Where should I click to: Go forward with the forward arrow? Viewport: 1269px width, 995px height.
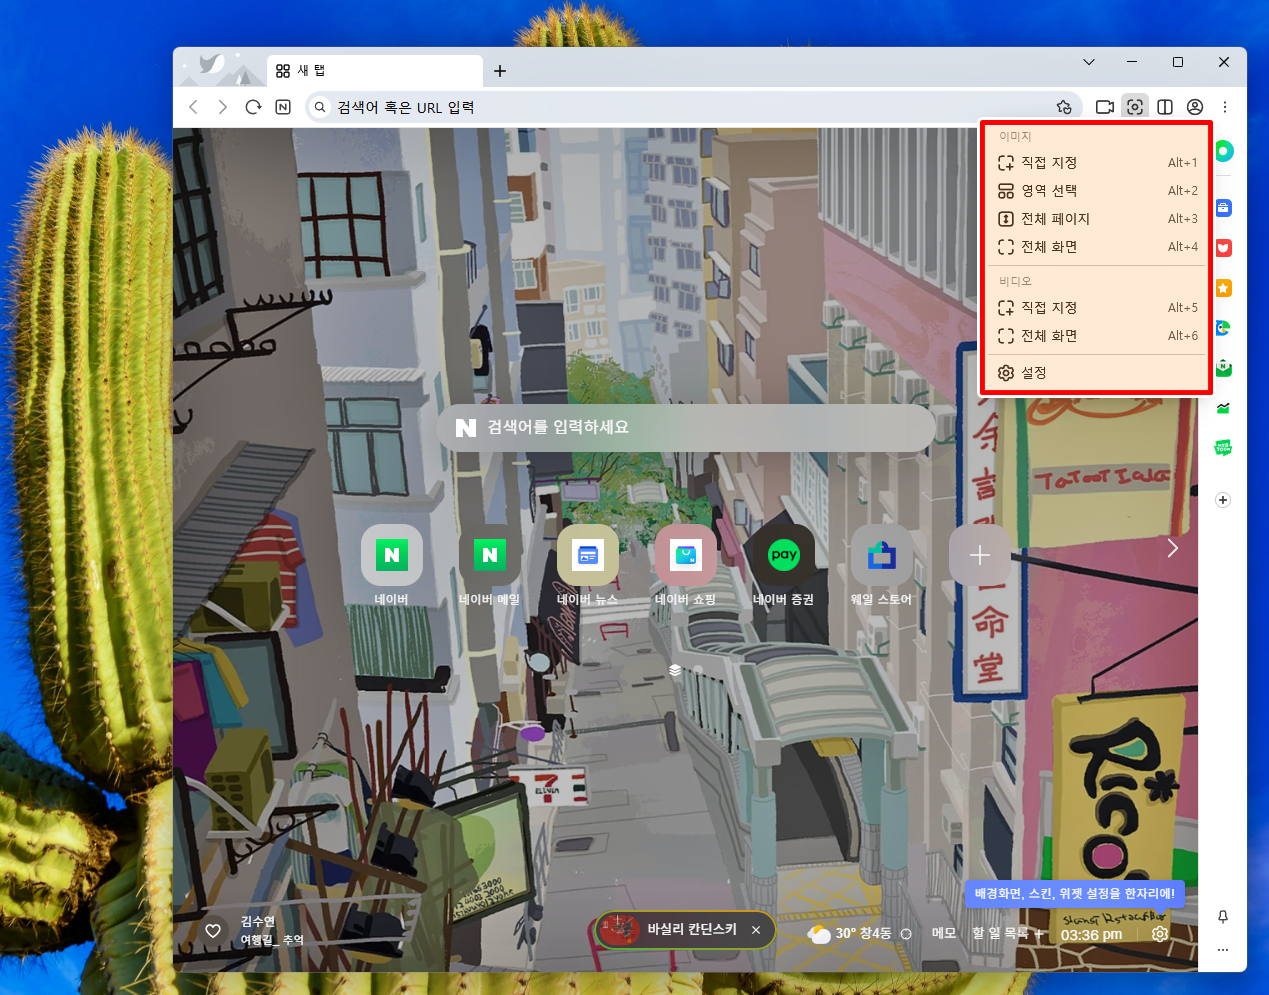(x=223, y=107)
